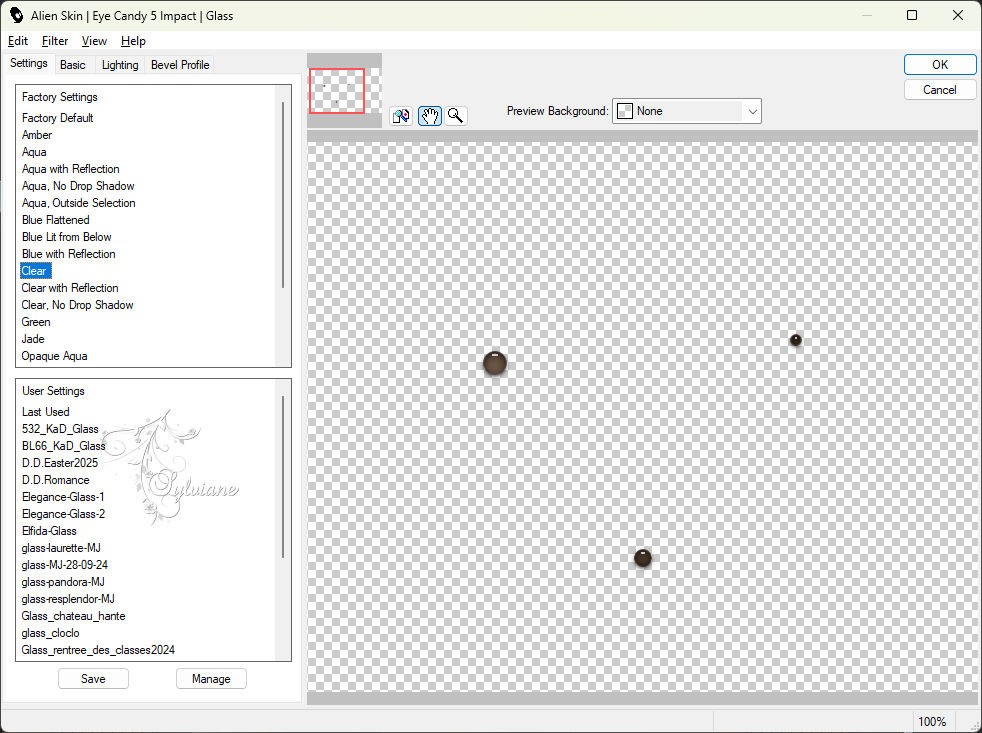Select Clear, No Drop Shadow preset
The width and height of the screenshot is (982, 733).
pyautogui.click(x=77, y=304)
